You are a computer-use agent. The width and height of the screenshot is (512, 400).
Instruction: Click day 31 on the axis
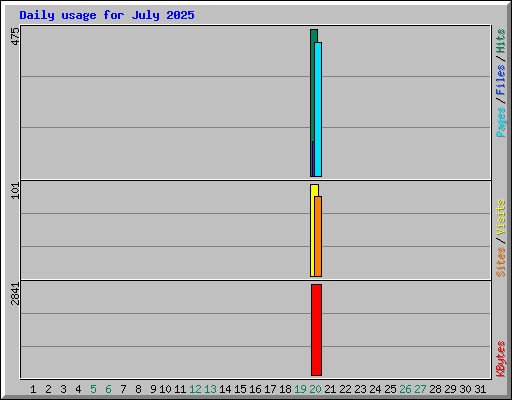tap(480, 389)
